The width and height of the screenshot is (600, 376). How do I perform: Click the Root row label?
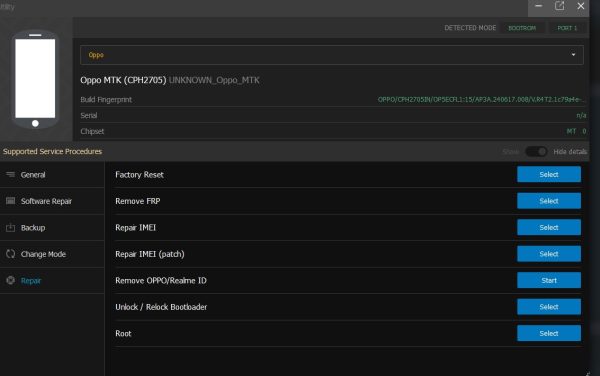click(x=123, y=334)
